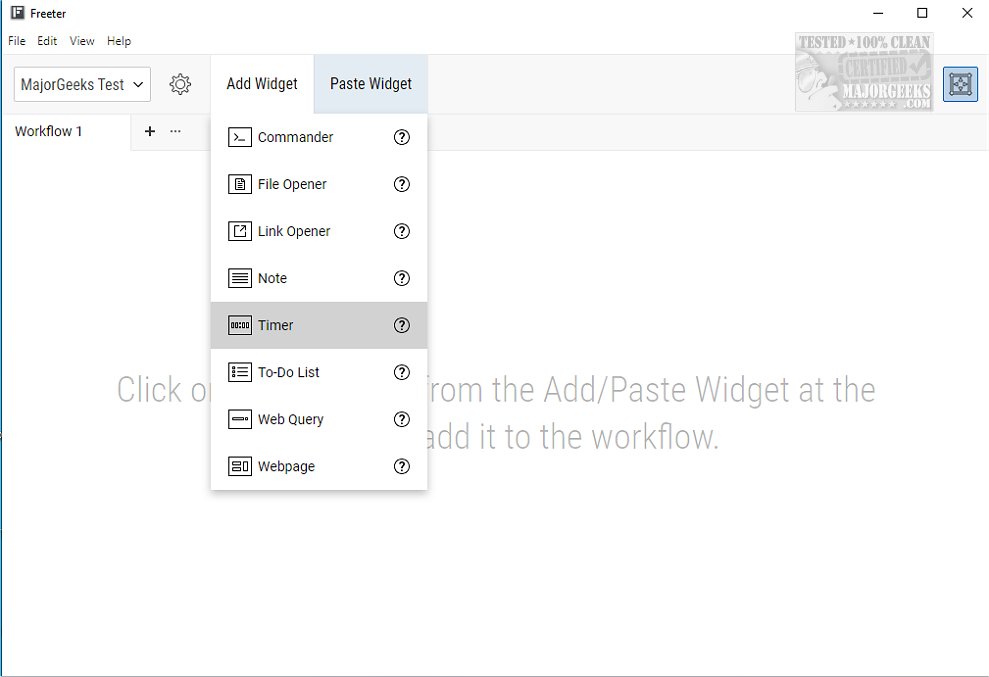Click the Web Query widget icon
This screenshot has height=677, width=989.
pos(239,420)
